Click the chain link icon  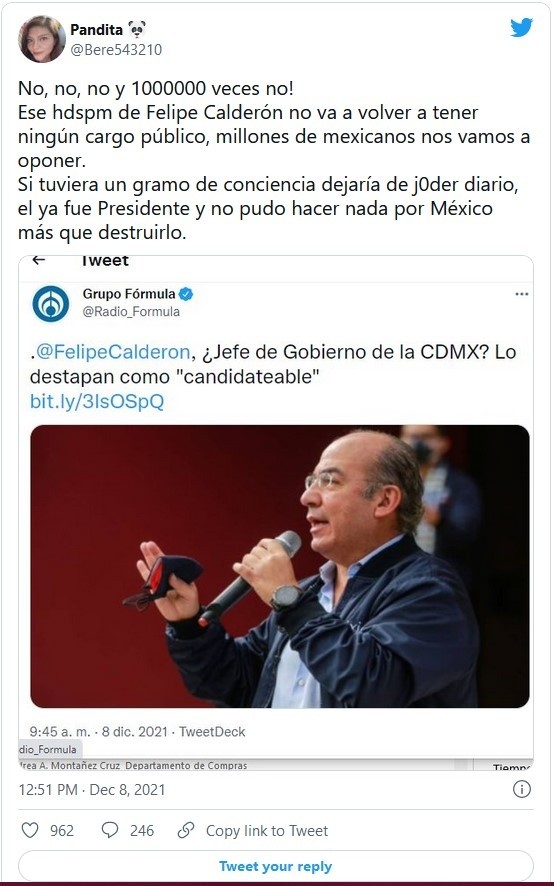pos(186,830)
